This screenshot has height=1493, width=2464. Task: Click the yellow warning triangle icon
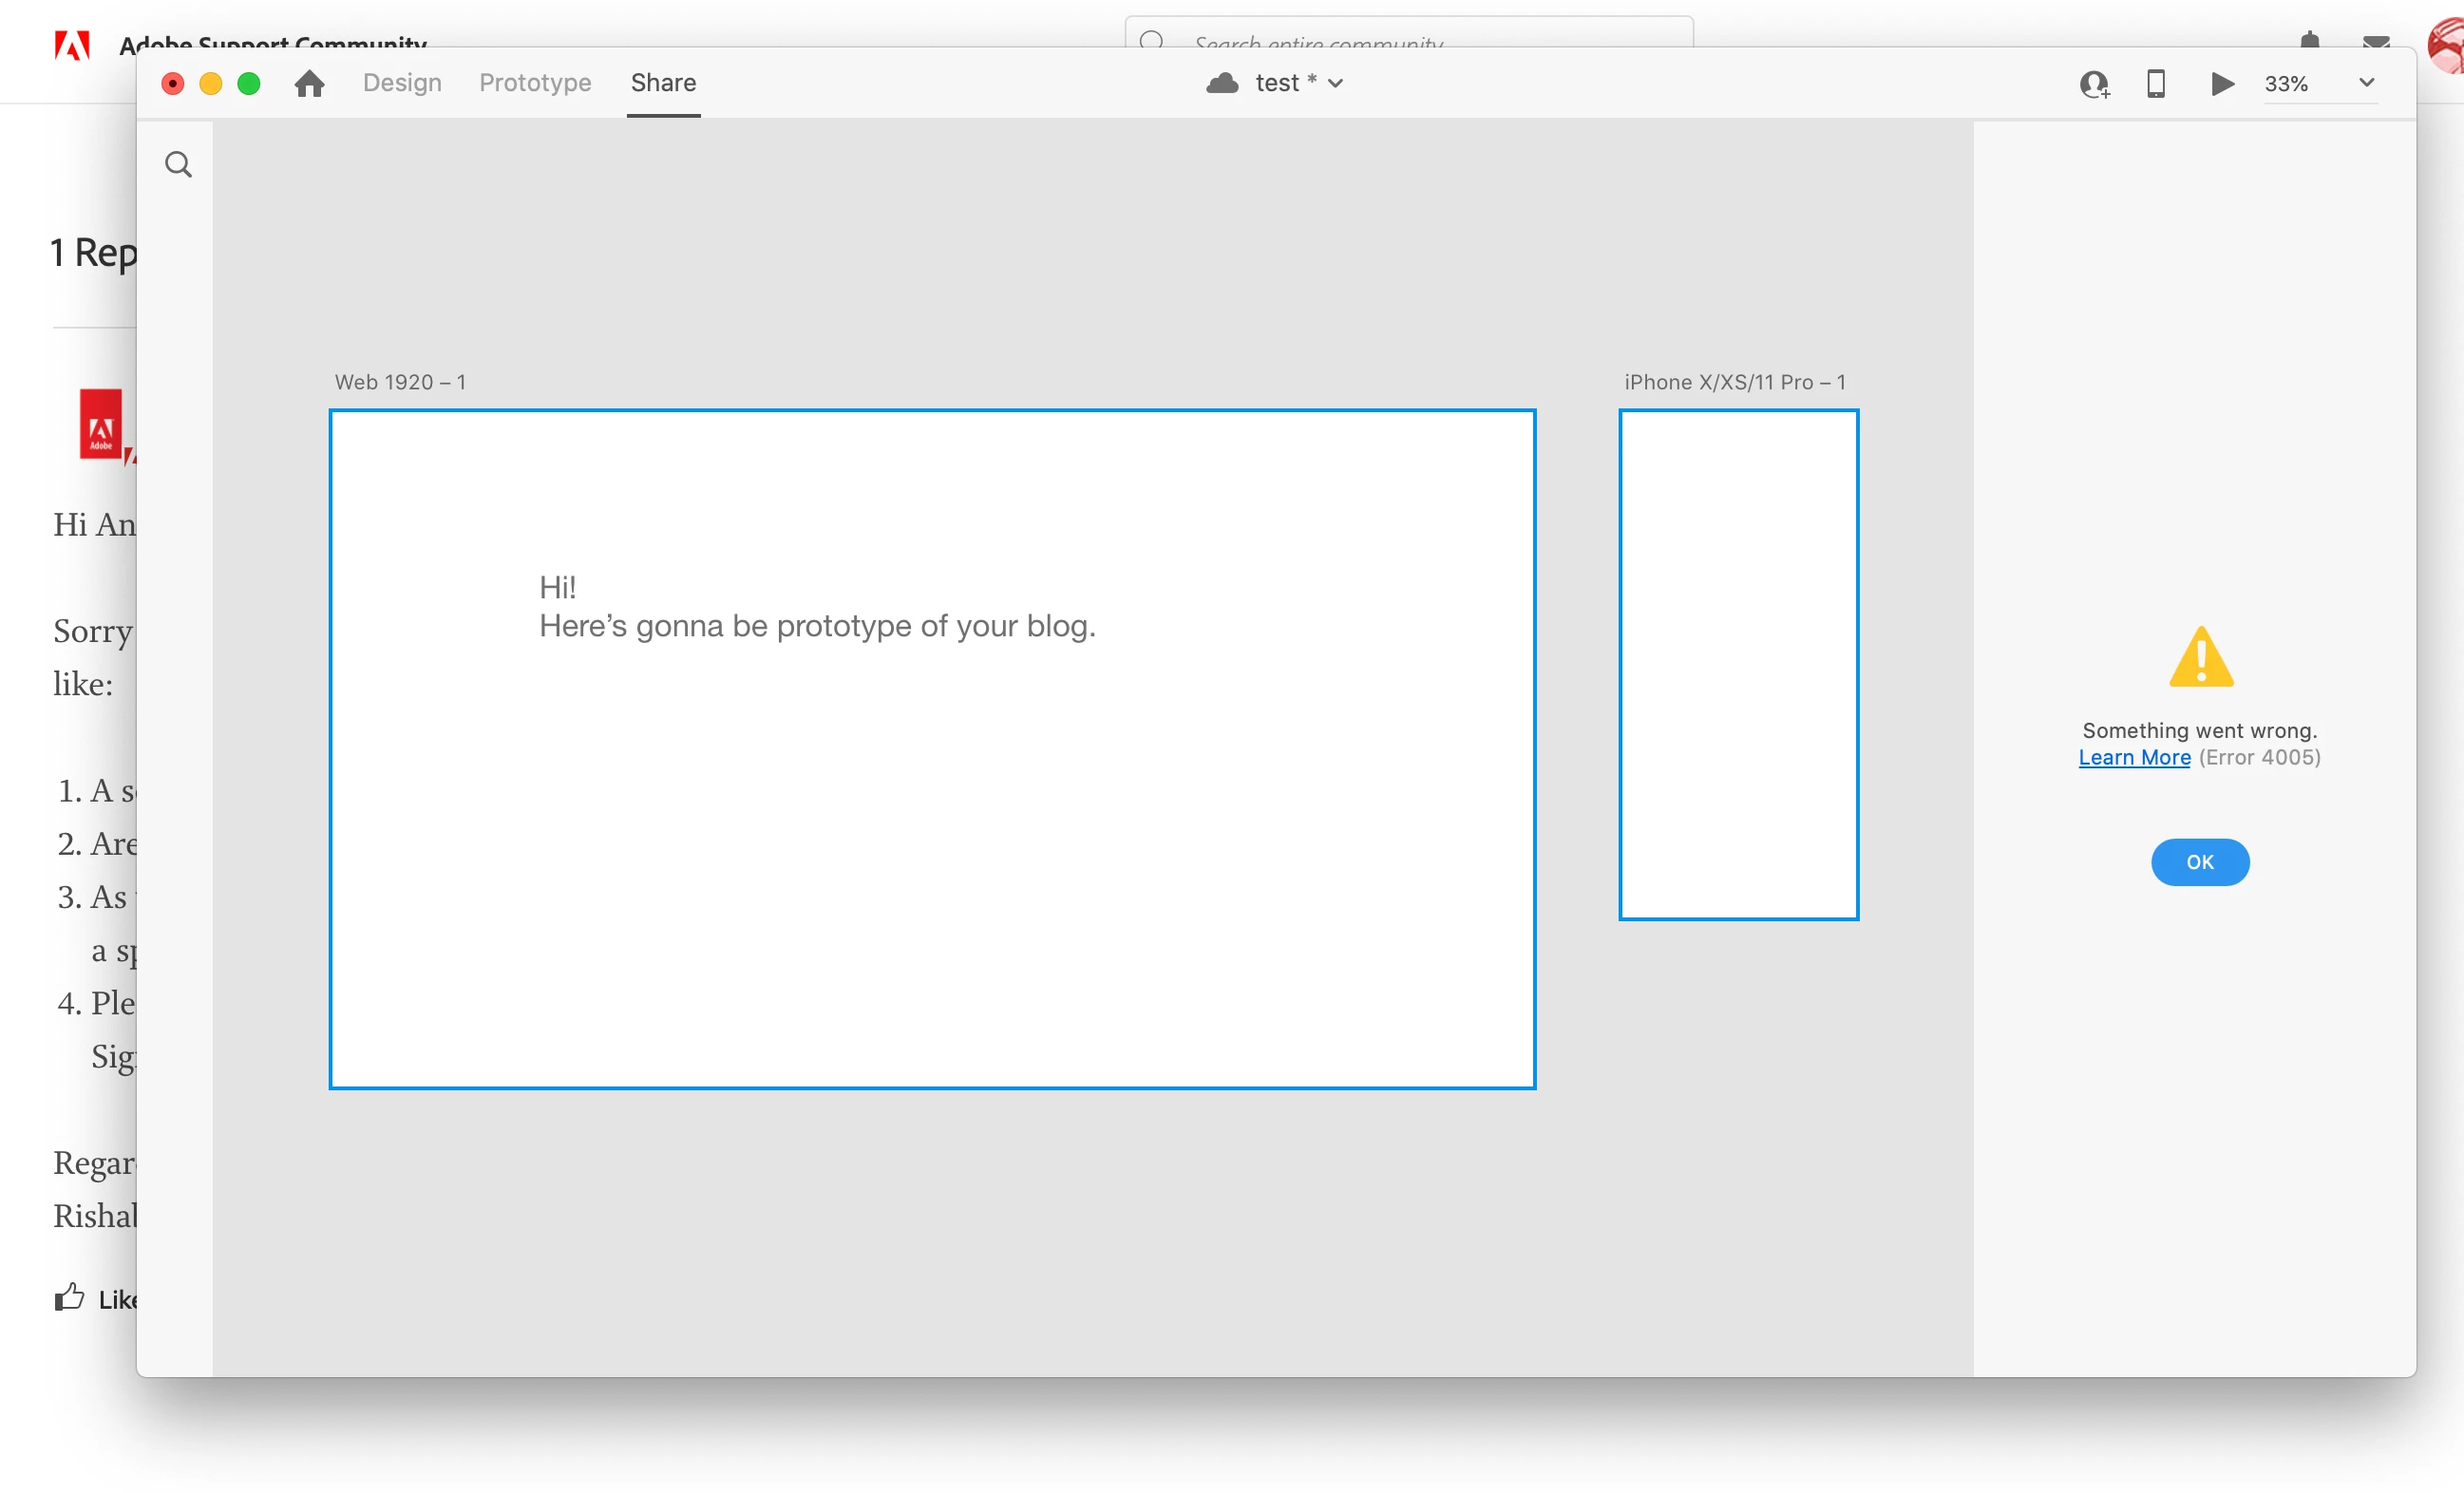2200,658
